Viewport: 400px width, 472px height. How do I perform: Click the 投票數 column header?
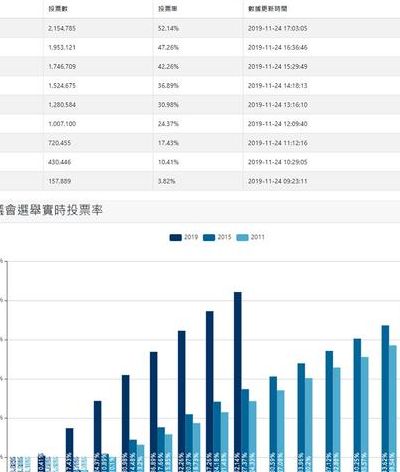[x=58, y=9]
